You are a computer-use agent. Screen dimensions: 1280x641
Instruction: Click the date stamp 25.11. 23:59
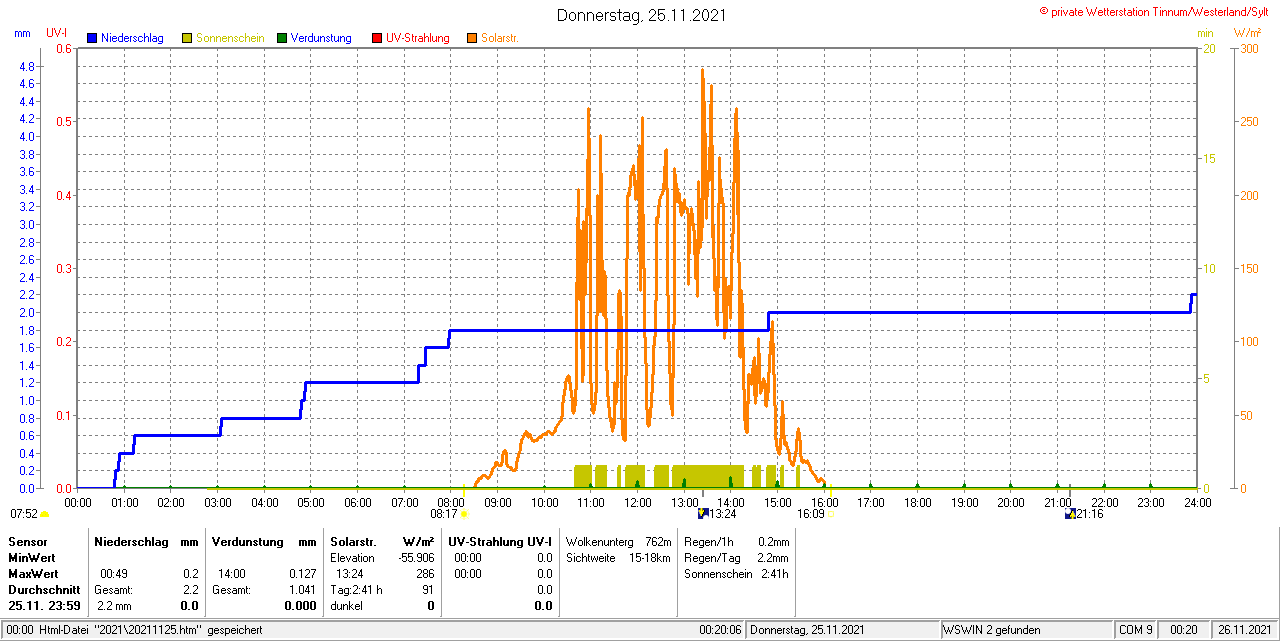(44, 606)
